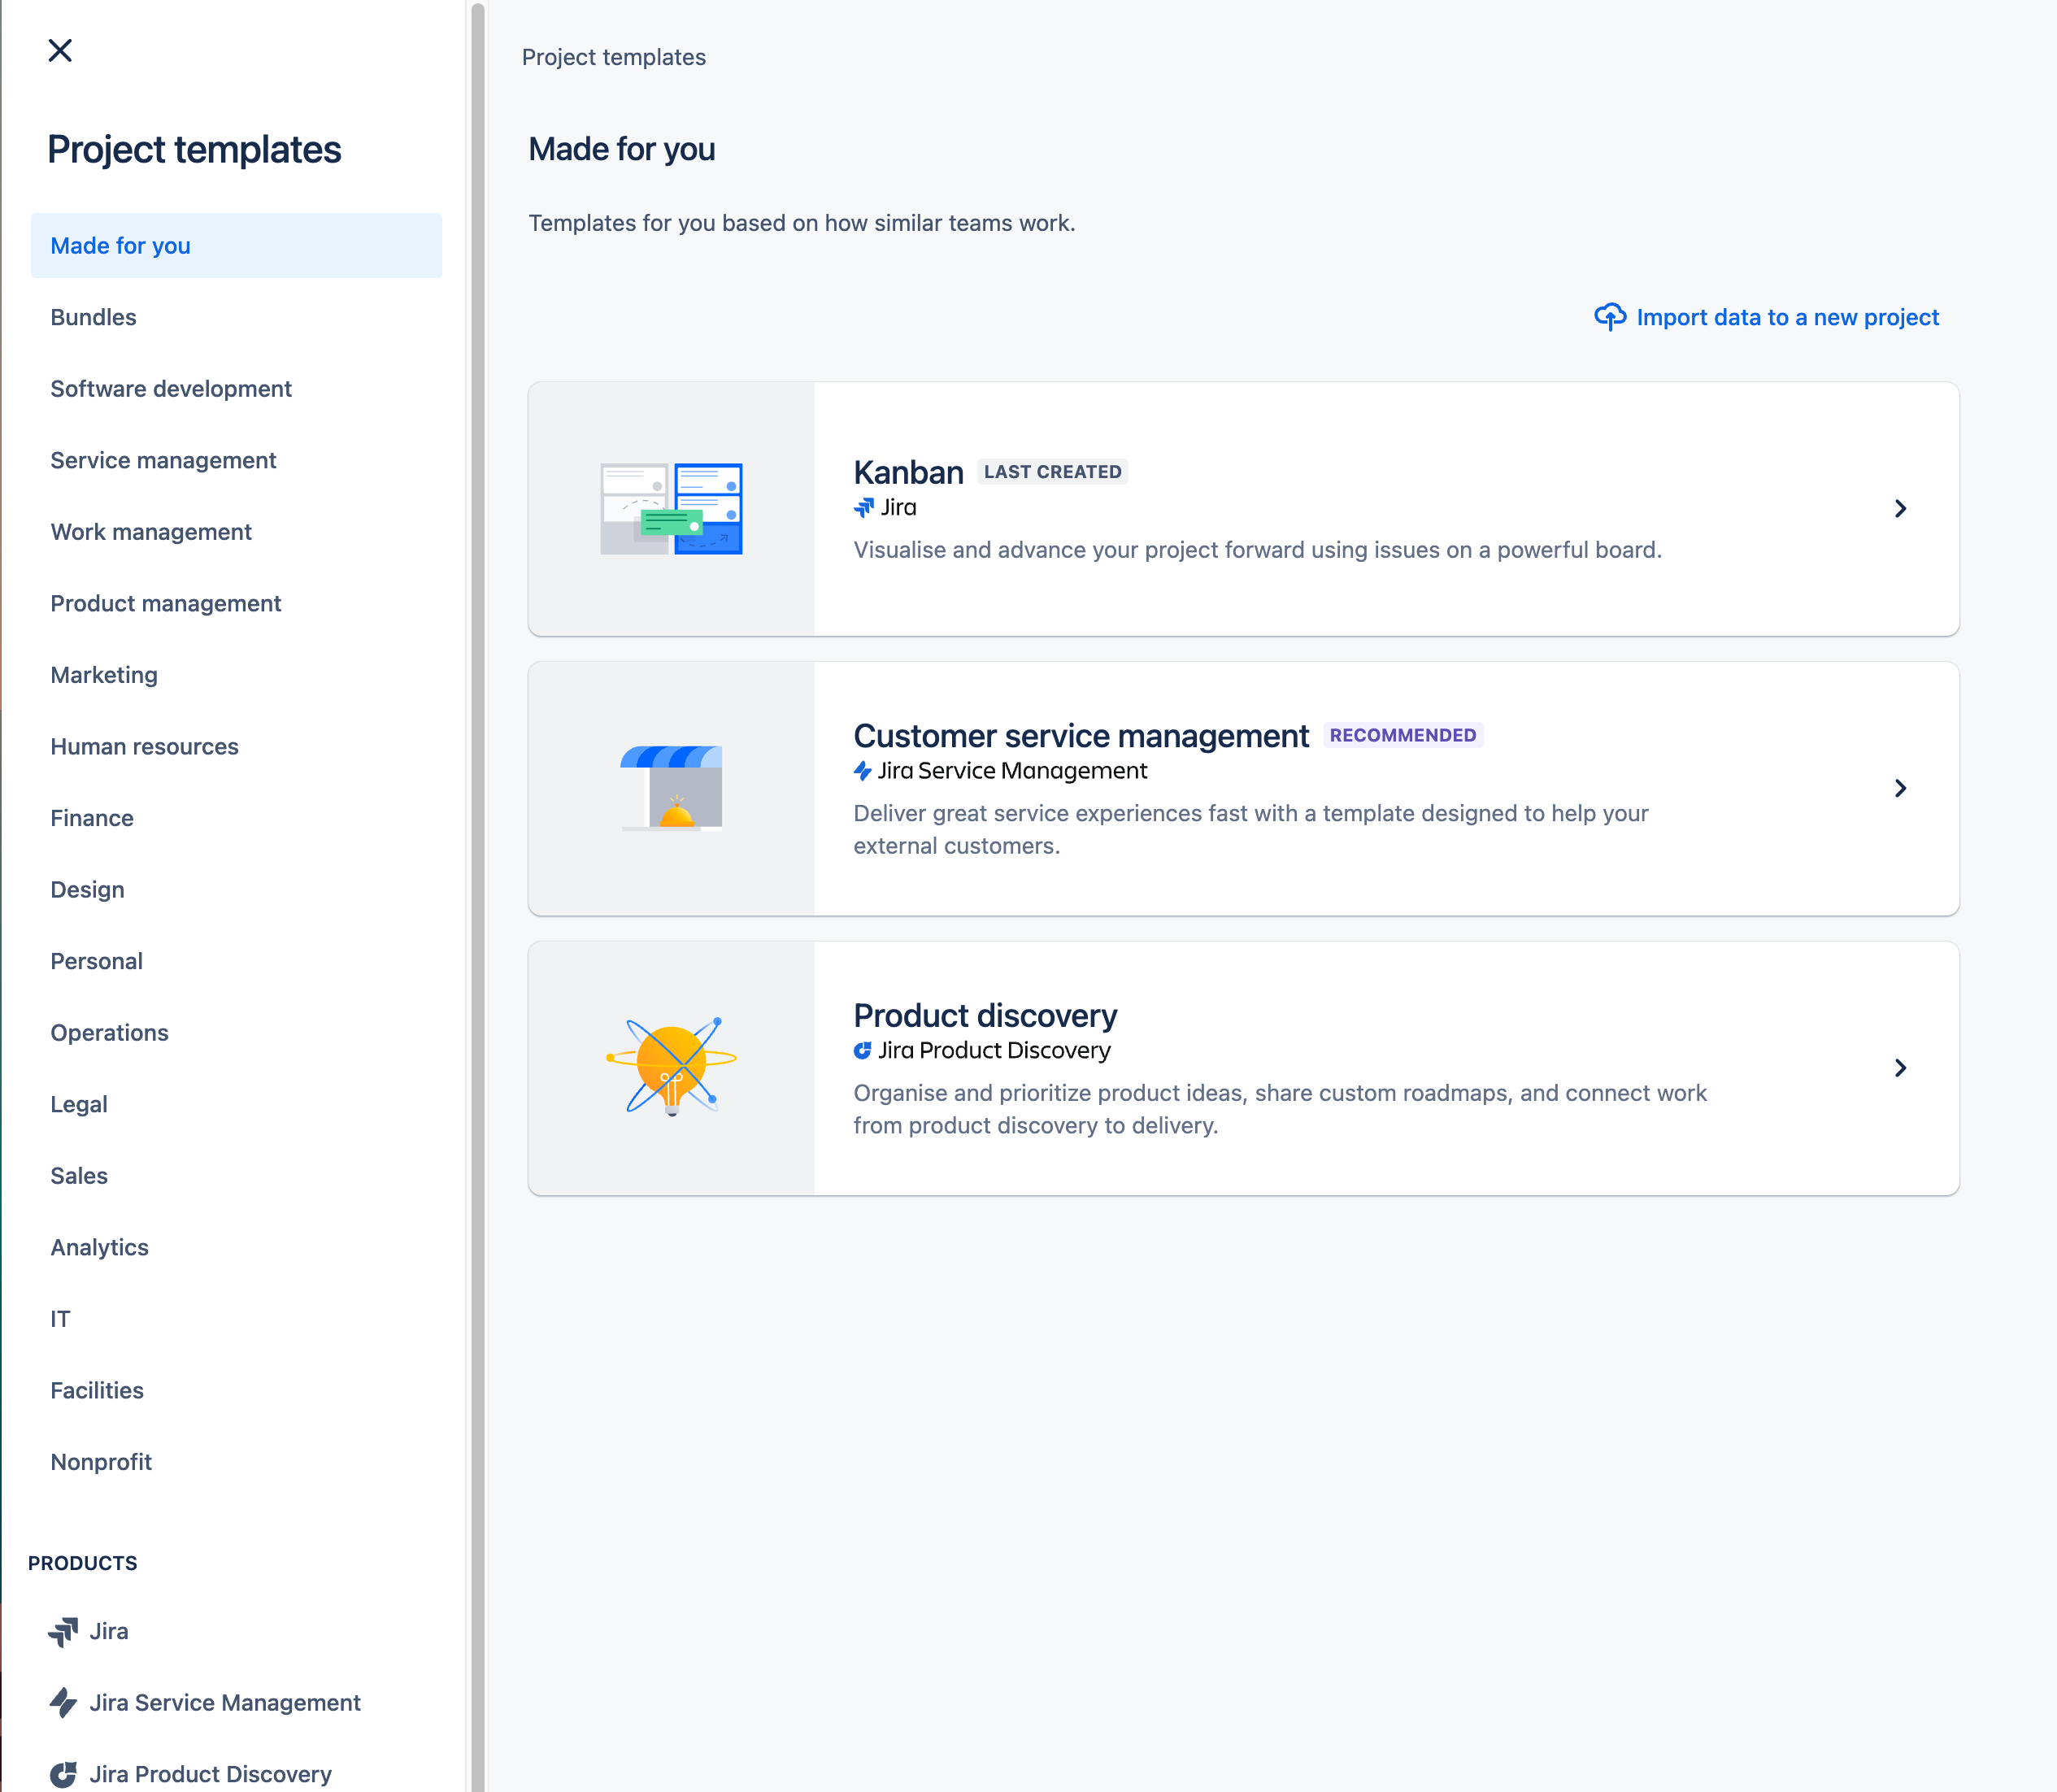The image size is (2057, 1792).
Task: Open Service management templates
Action: [x=236, y=460]
